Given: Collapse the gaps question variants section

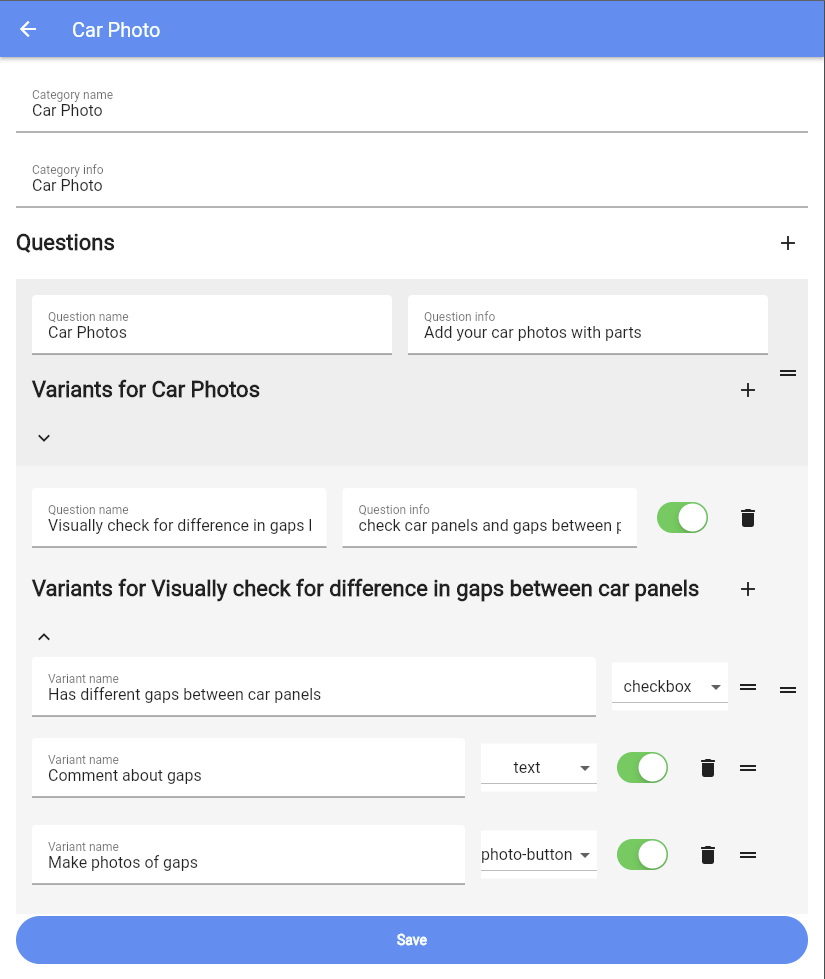Looking at the screenshot, I should pyautogui.click(x=43, y=636).
